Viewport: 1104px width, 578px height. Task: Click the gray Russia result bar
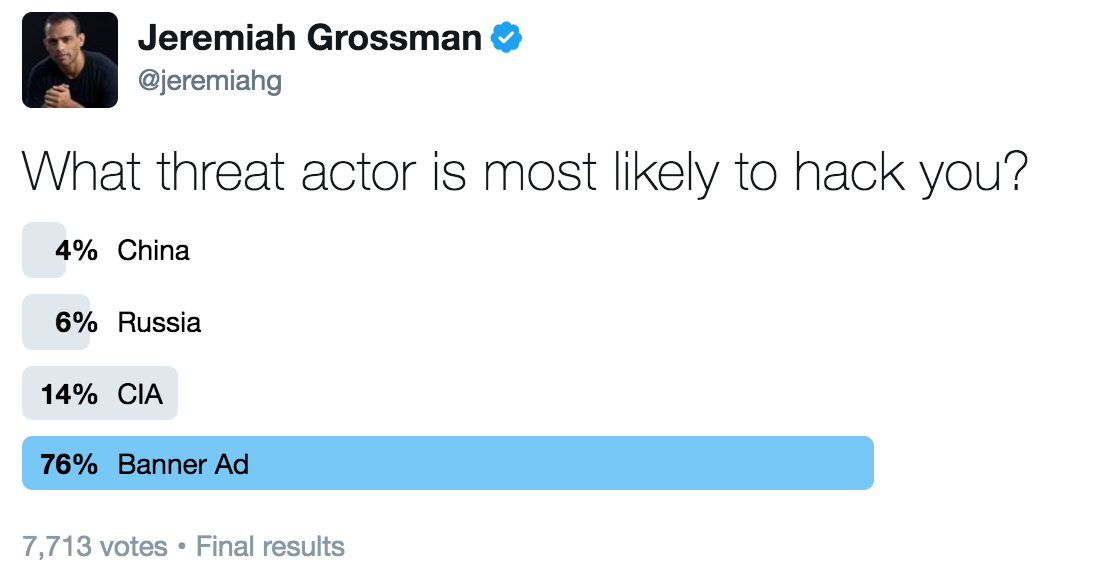coord(36,322)
